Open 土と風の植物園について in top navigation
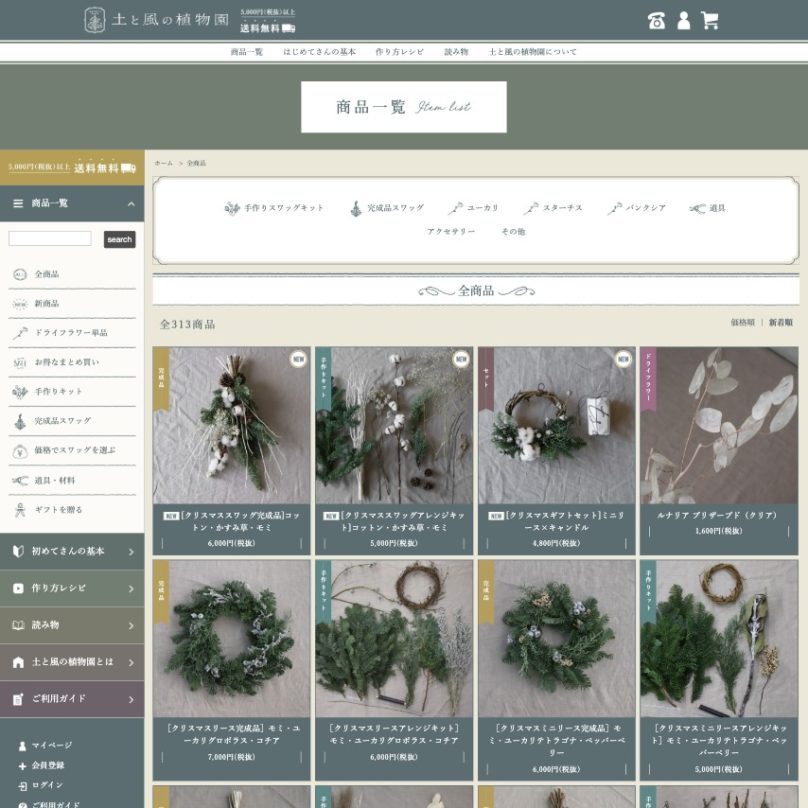Viewport: 808px width, 808px height. point(532,52)
